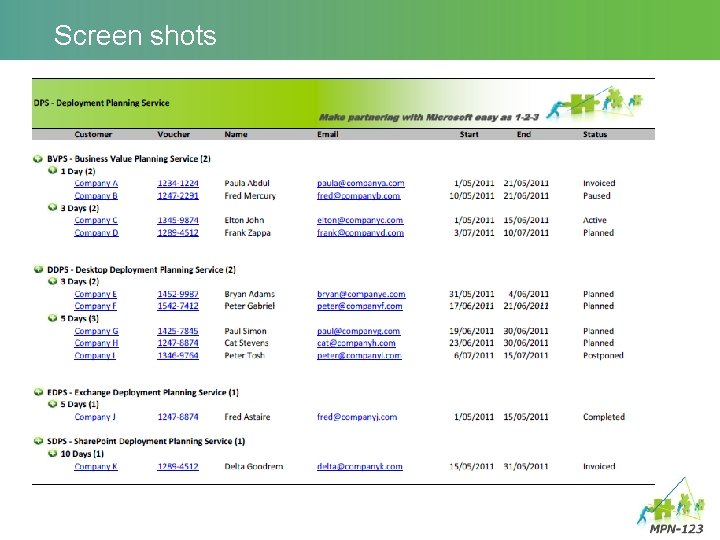Open the Company A customer link
Image resolution: width=720 pixels, height=540 pixels.
[x=96, y=183]
